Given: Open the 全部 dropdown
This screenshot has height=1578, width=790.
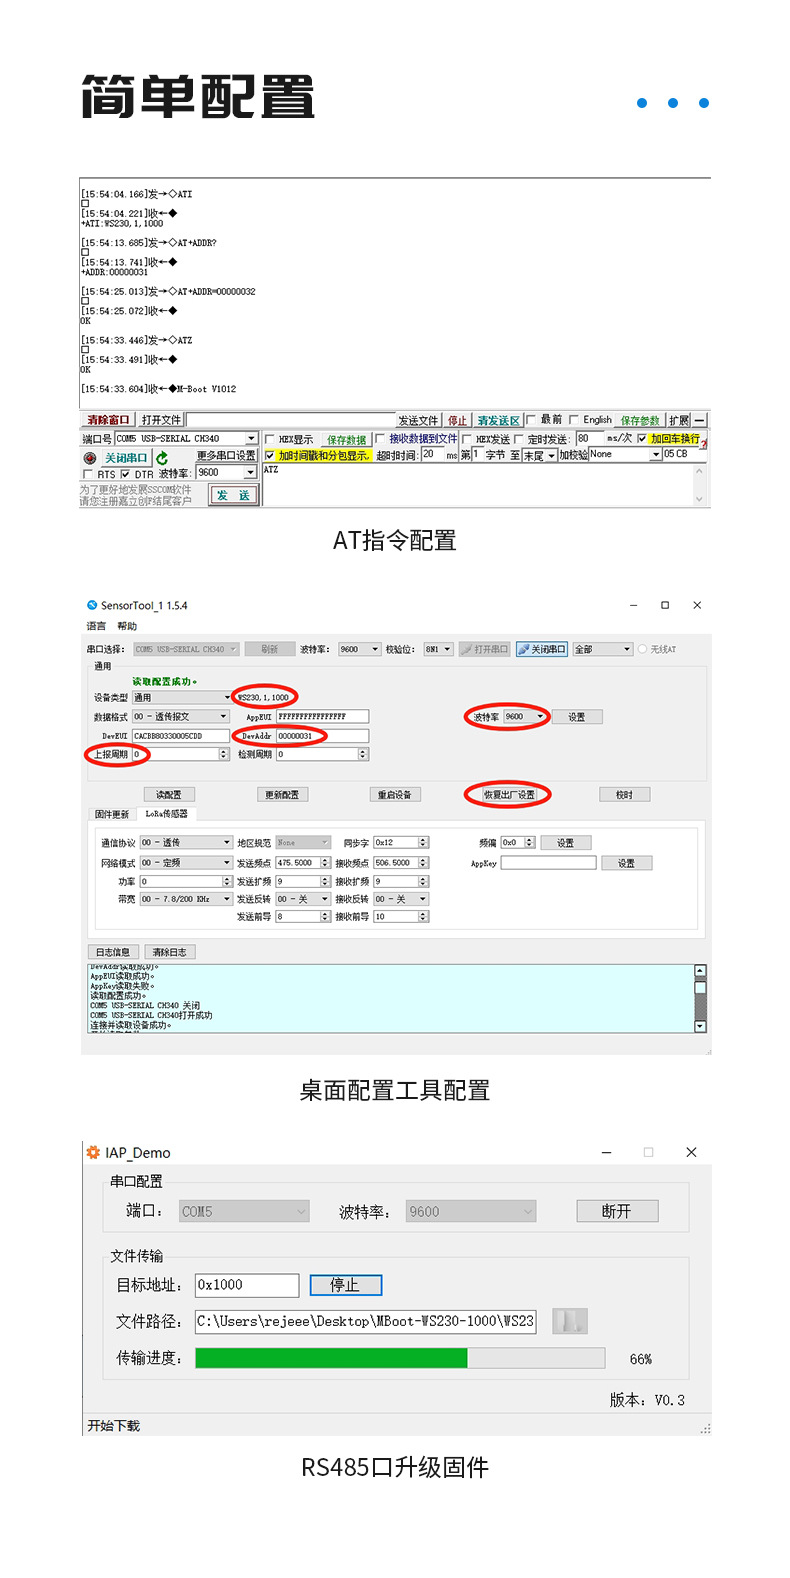Looking at the screenshot, I should point(603,649).
